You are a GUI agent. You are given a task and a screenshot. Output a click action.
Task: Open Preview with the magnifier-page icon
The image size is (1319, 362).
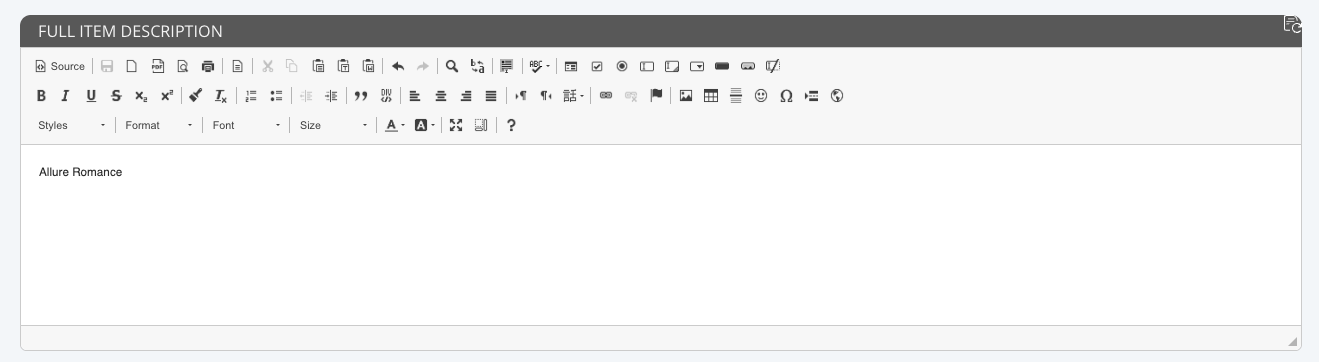pyautogui.click(x=183, y=66)
